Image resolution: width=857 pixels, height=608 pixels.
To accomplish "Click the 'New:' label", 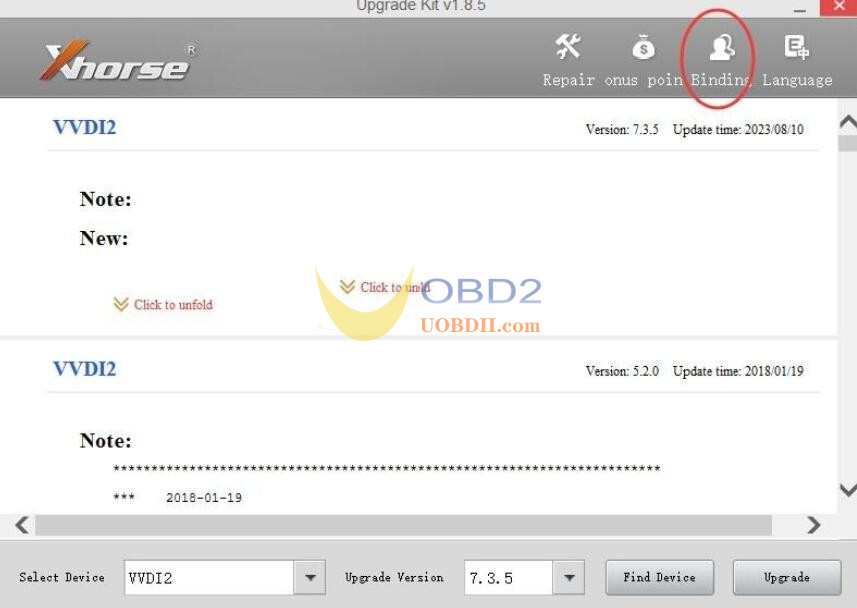I will point(104,238).
